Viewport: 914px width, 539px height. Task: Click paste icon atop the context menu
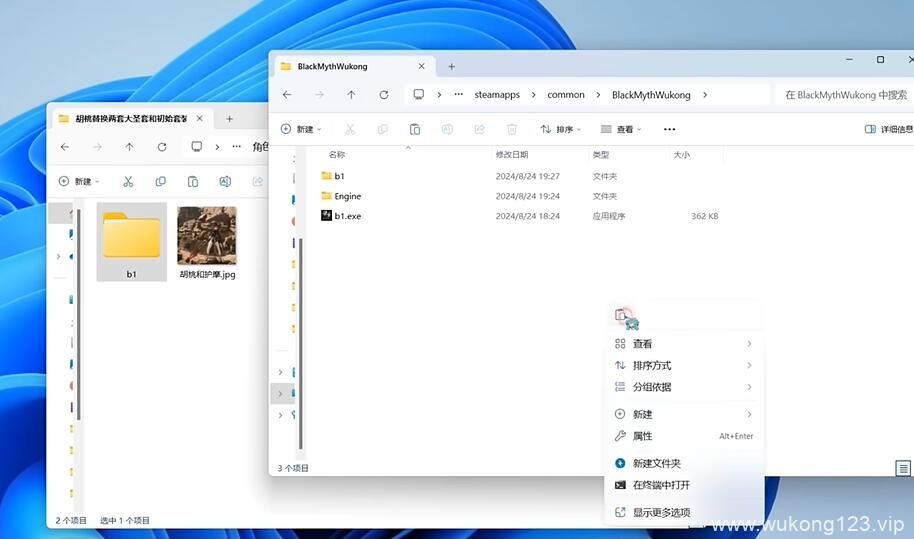(621, 315)
